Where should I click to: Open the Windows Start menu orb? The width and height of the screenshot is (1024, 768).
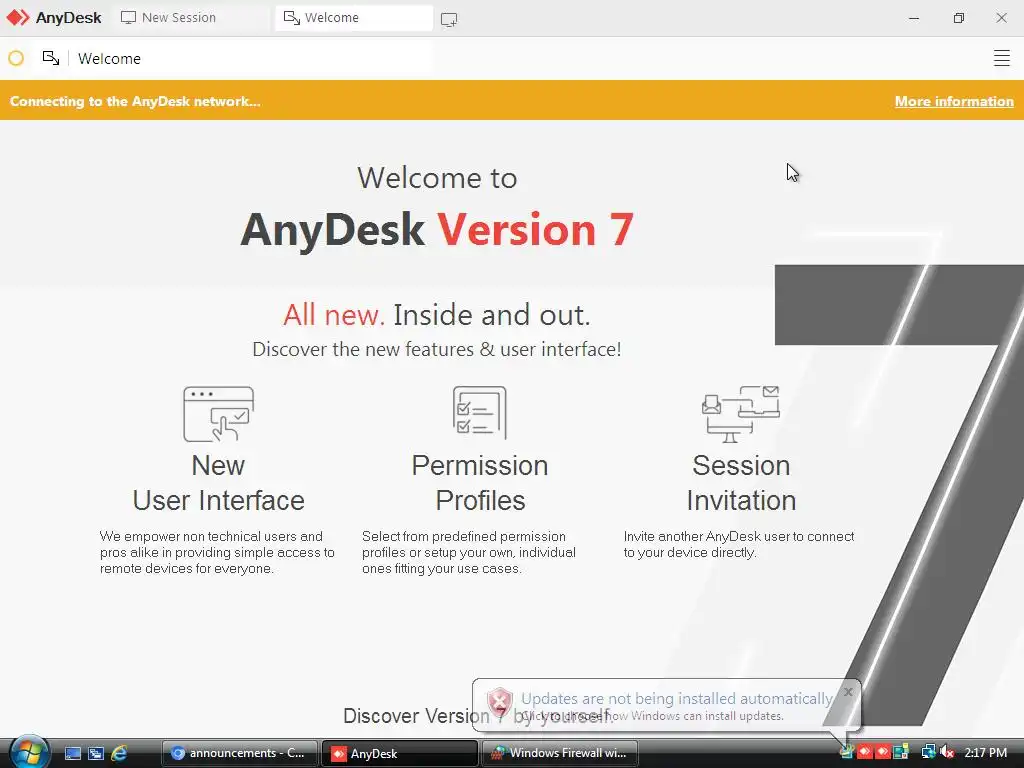28,752
